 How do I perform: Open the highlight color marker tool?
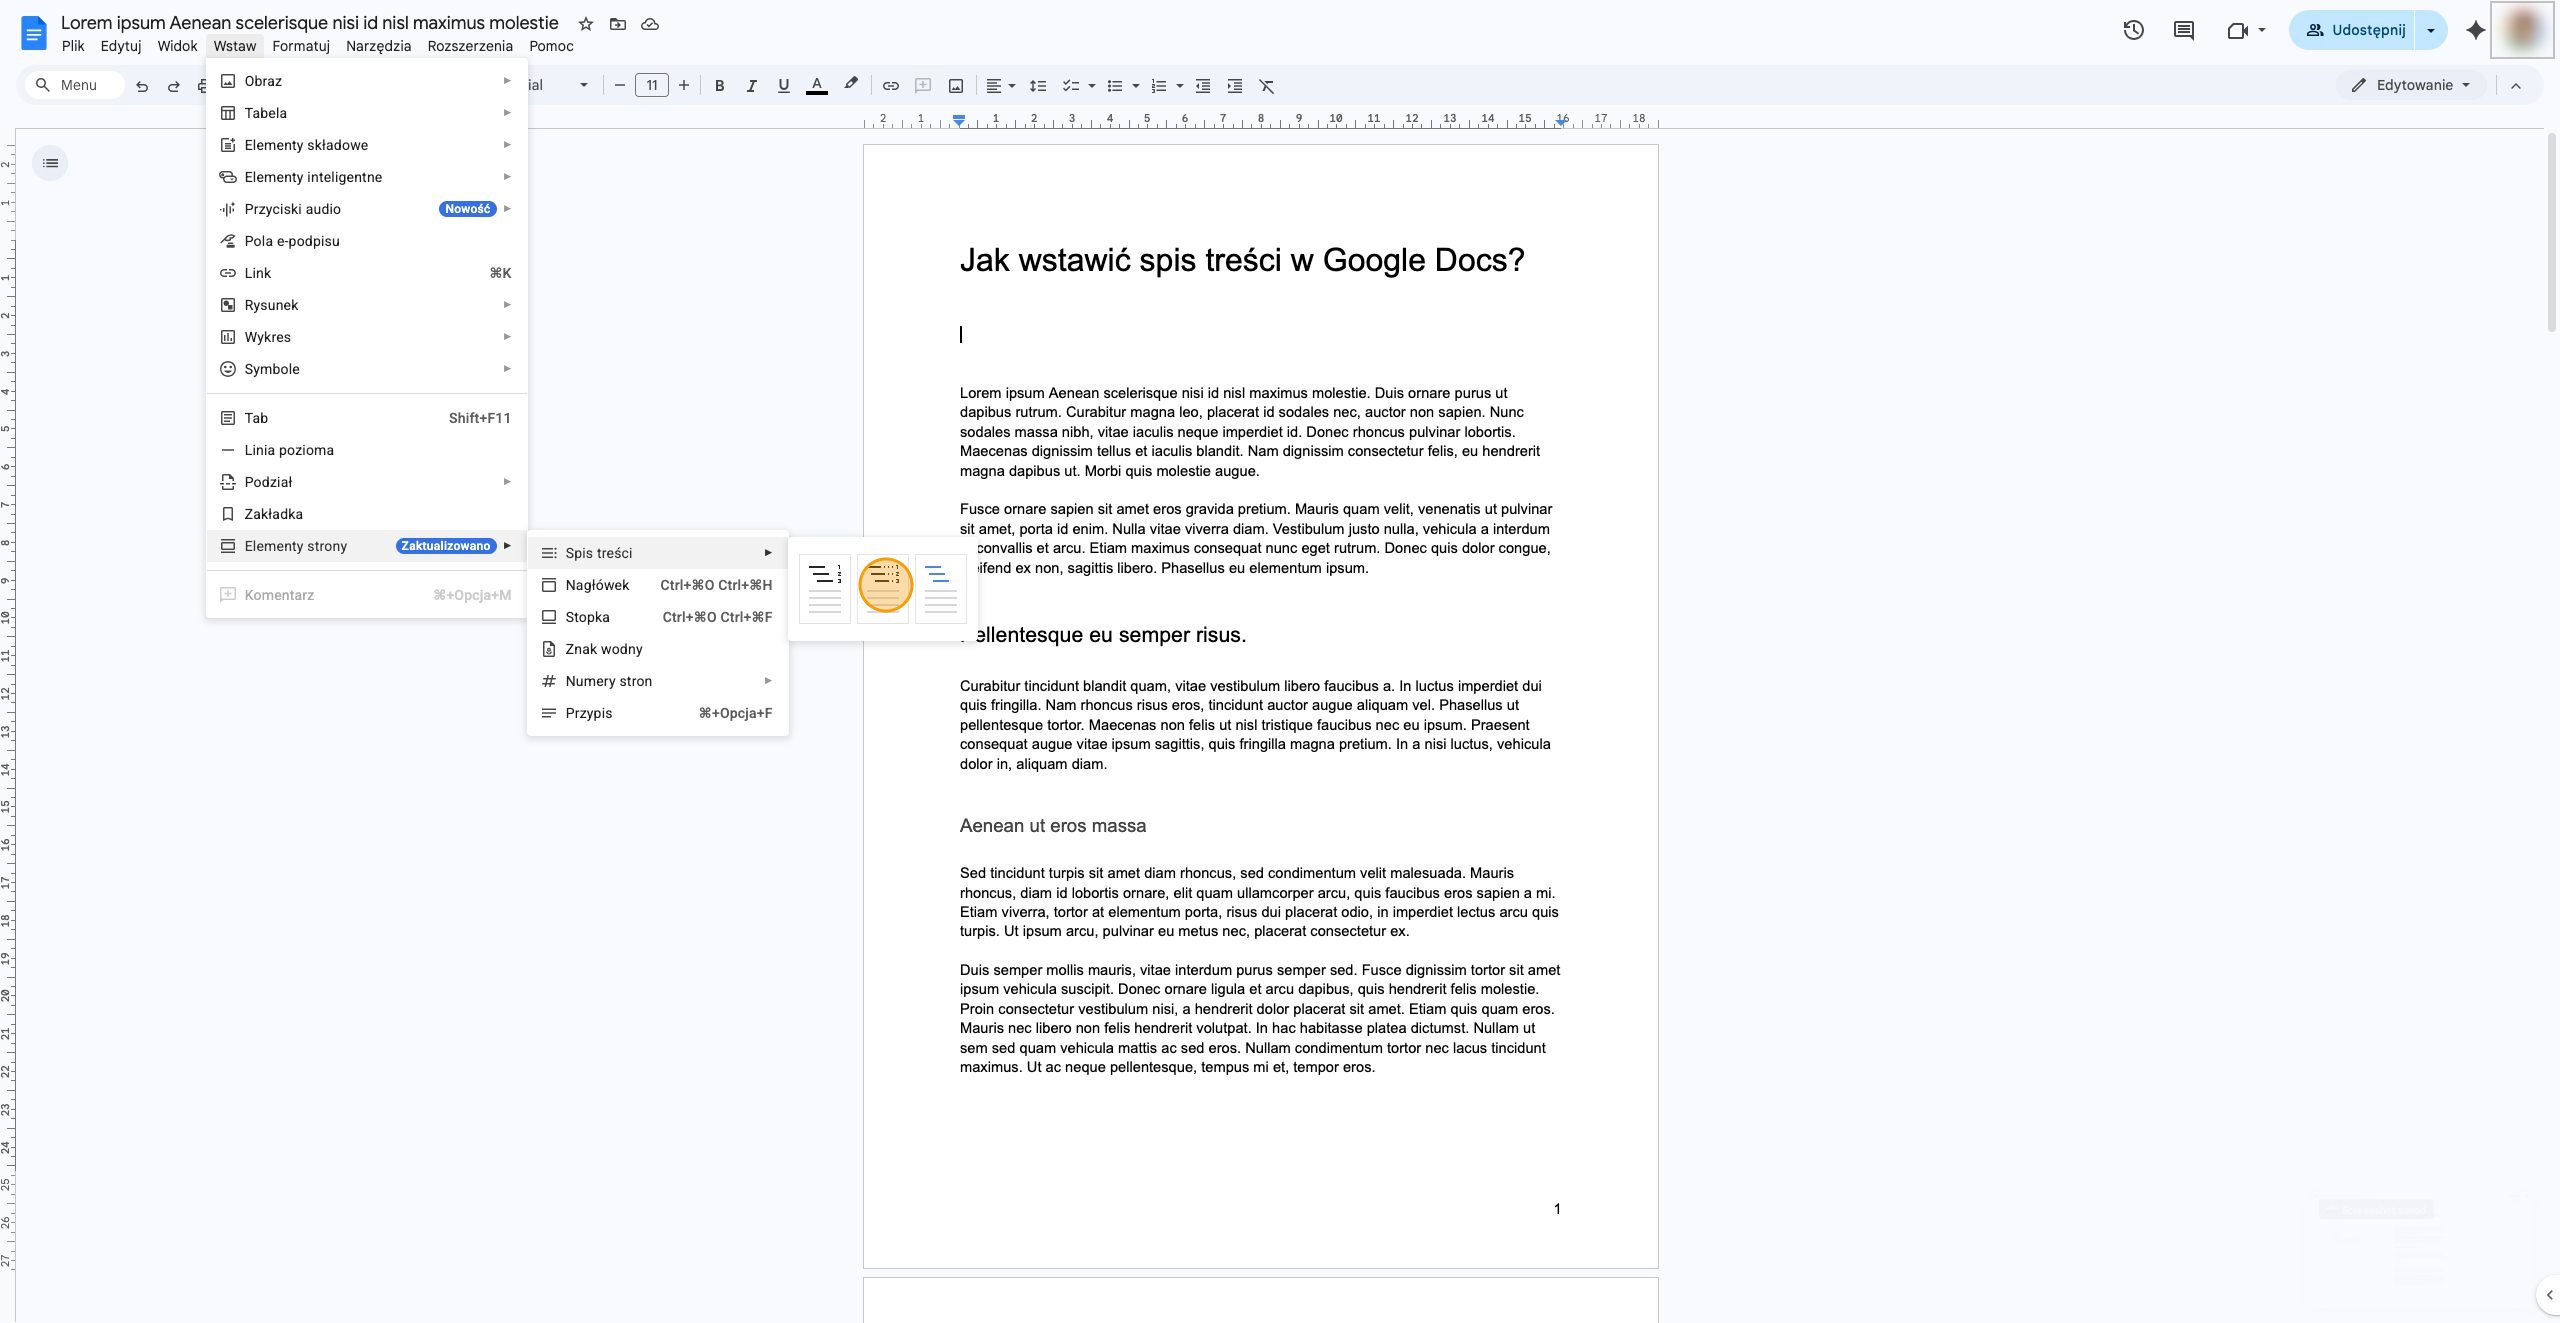coord(850,85)
